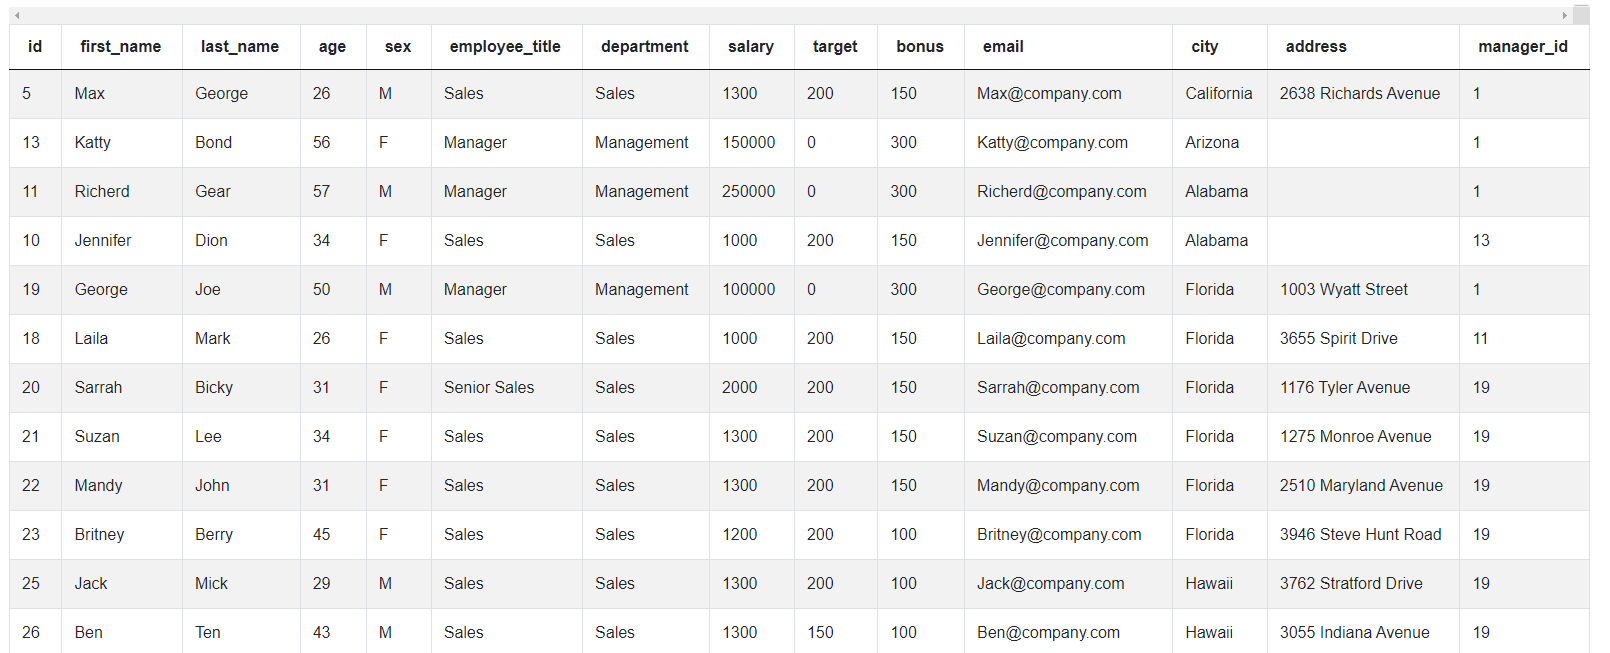Select address 3655 Spirit Drive
Screen dimensions: 1610x653
pos(1363,339)
